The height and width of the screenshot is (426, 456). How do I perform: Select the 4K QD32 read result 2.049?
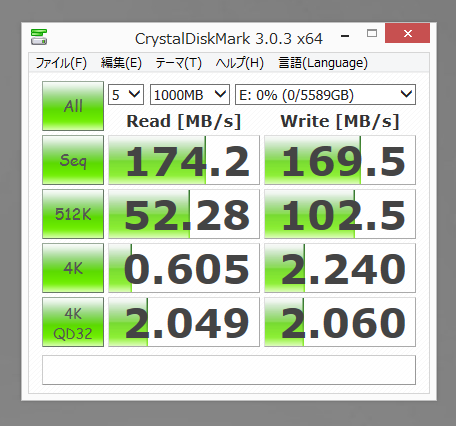[184, 322]
